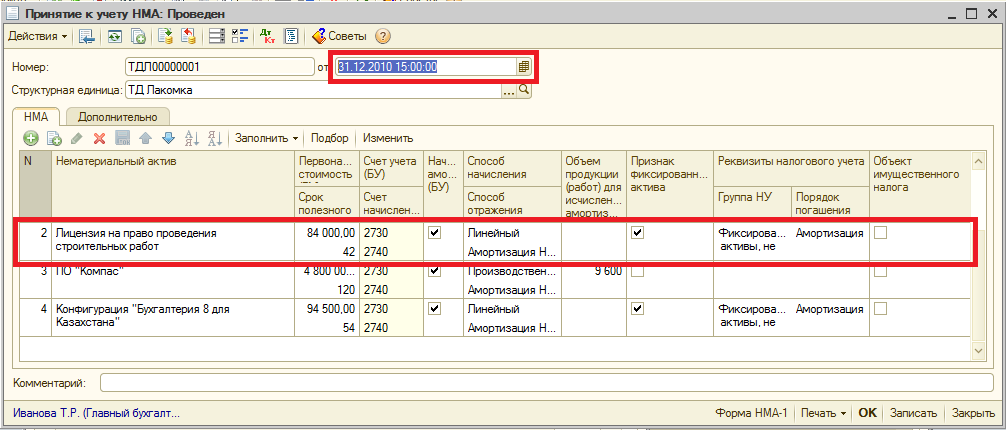
Task: Move row down with the blue arrow
Action: (168, 138)
